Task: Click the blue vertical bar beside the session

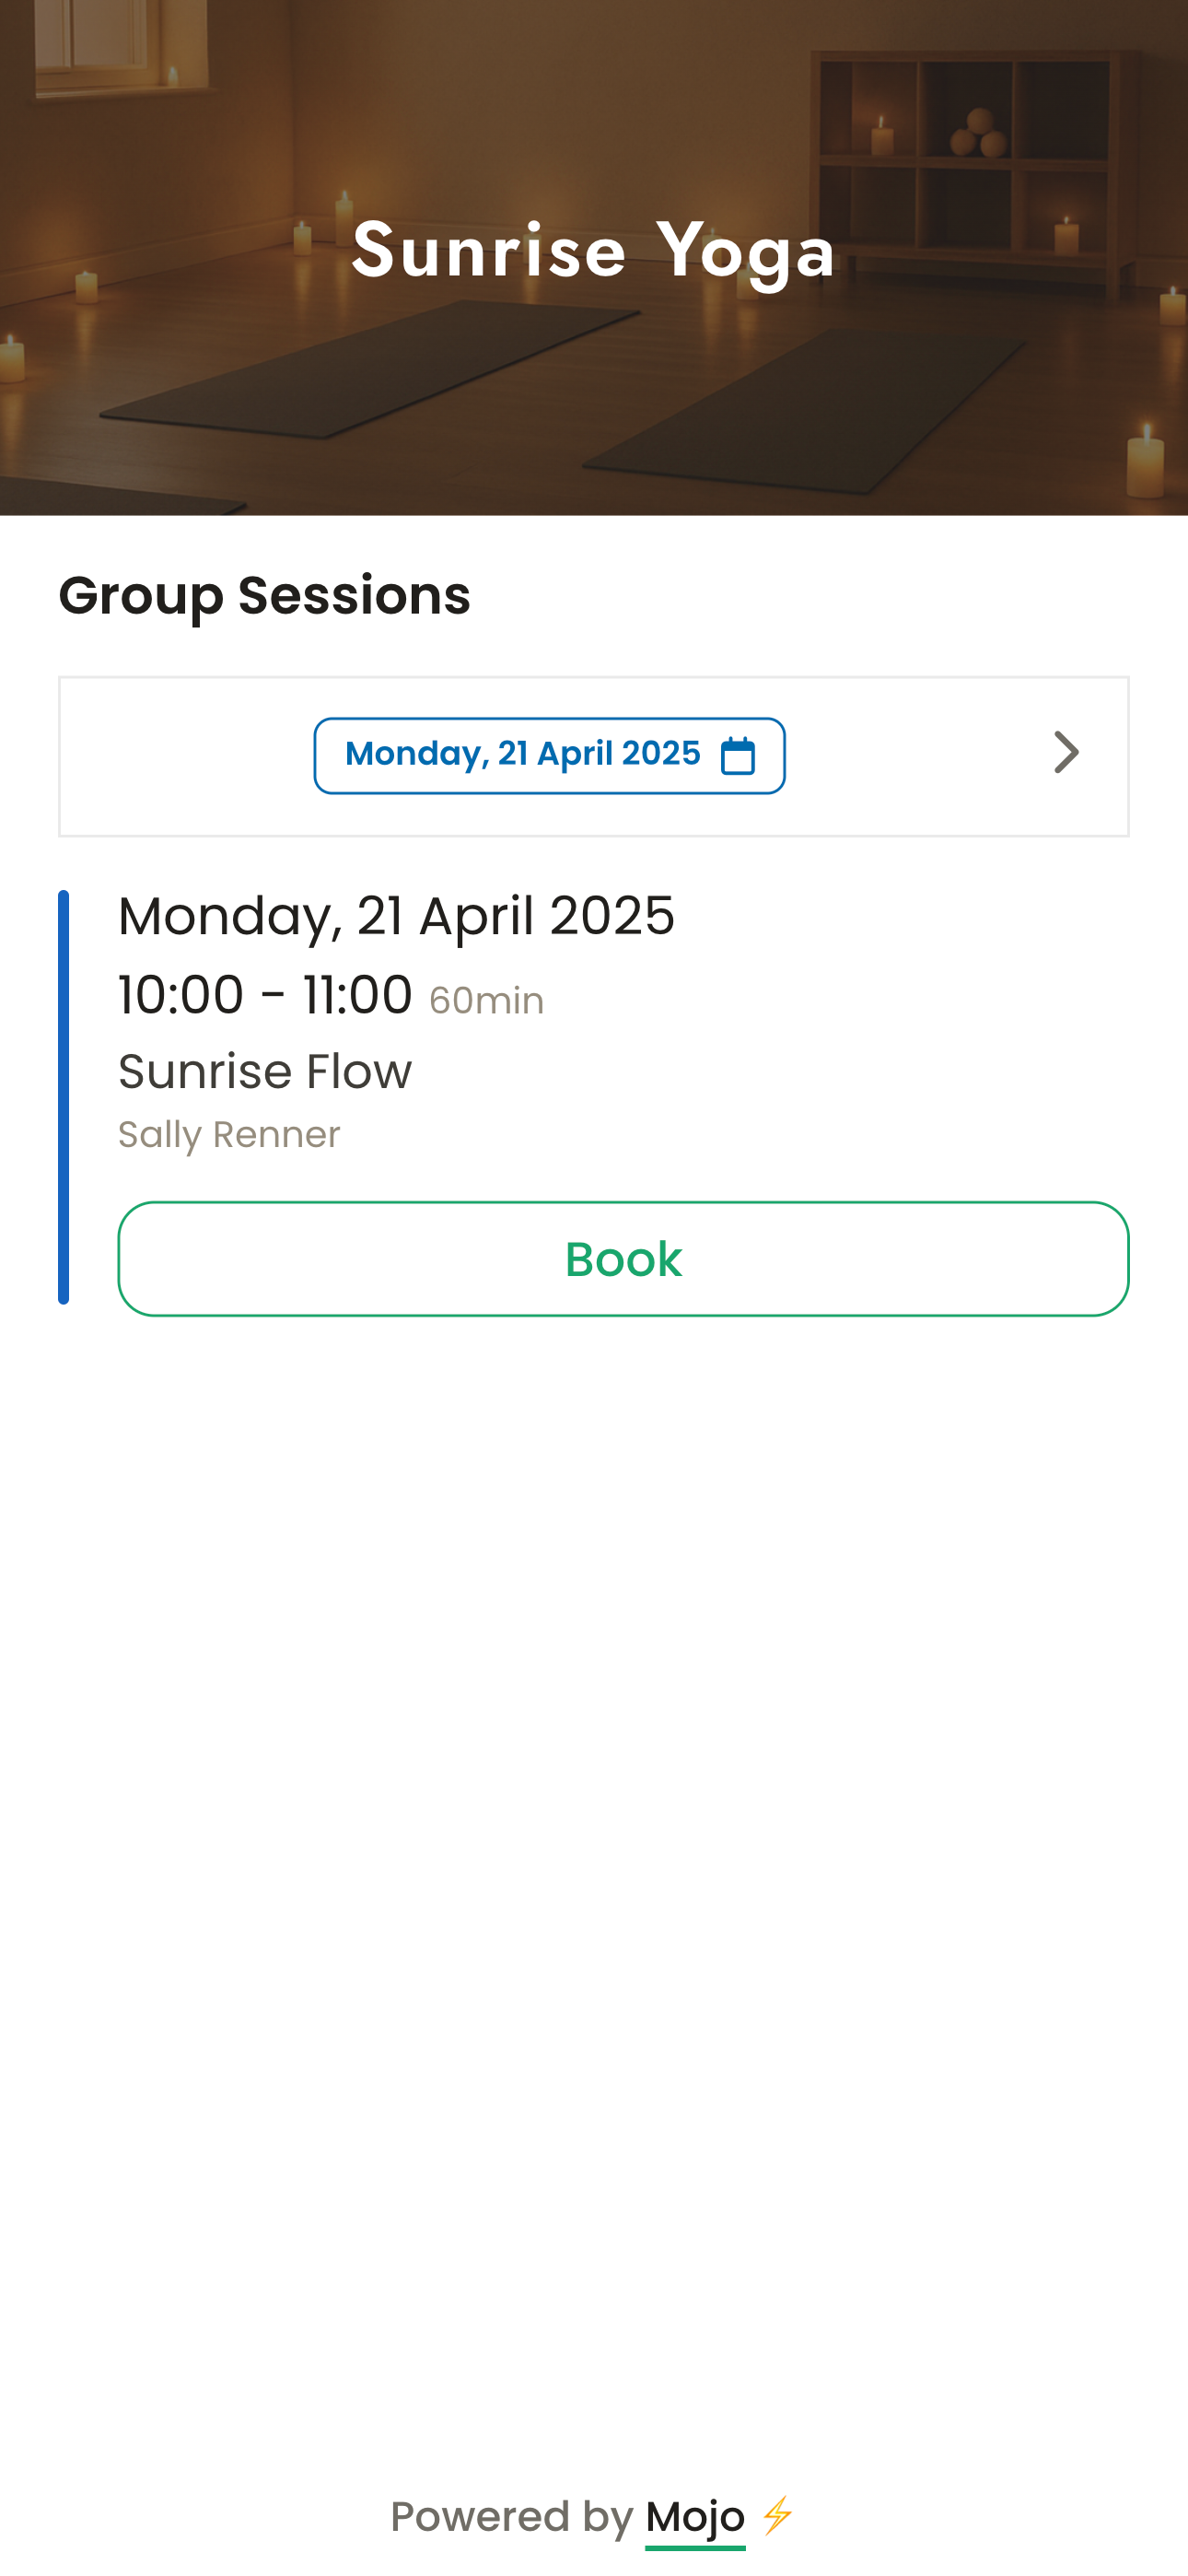Action: 64,1096
